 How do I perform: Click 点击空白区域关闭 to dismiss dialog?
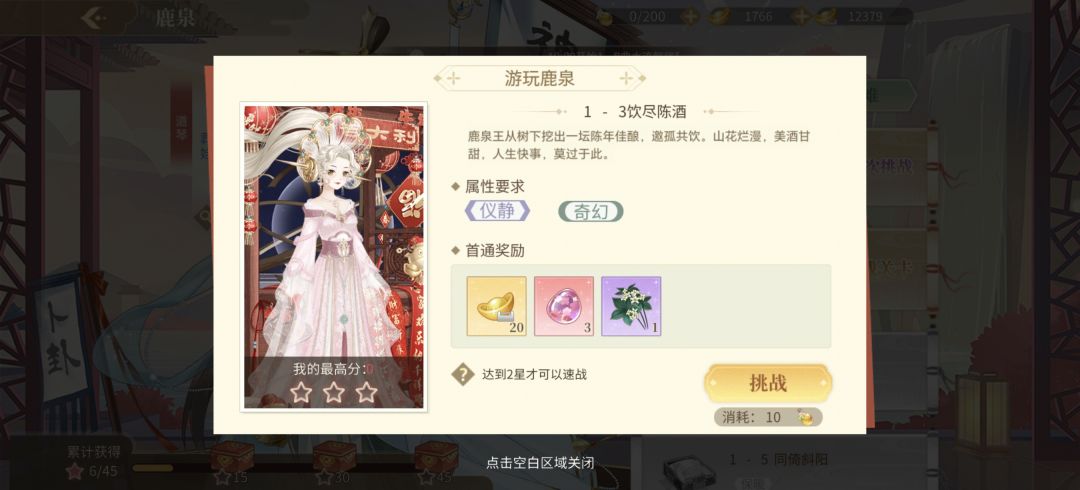click(x=539, y=463)
